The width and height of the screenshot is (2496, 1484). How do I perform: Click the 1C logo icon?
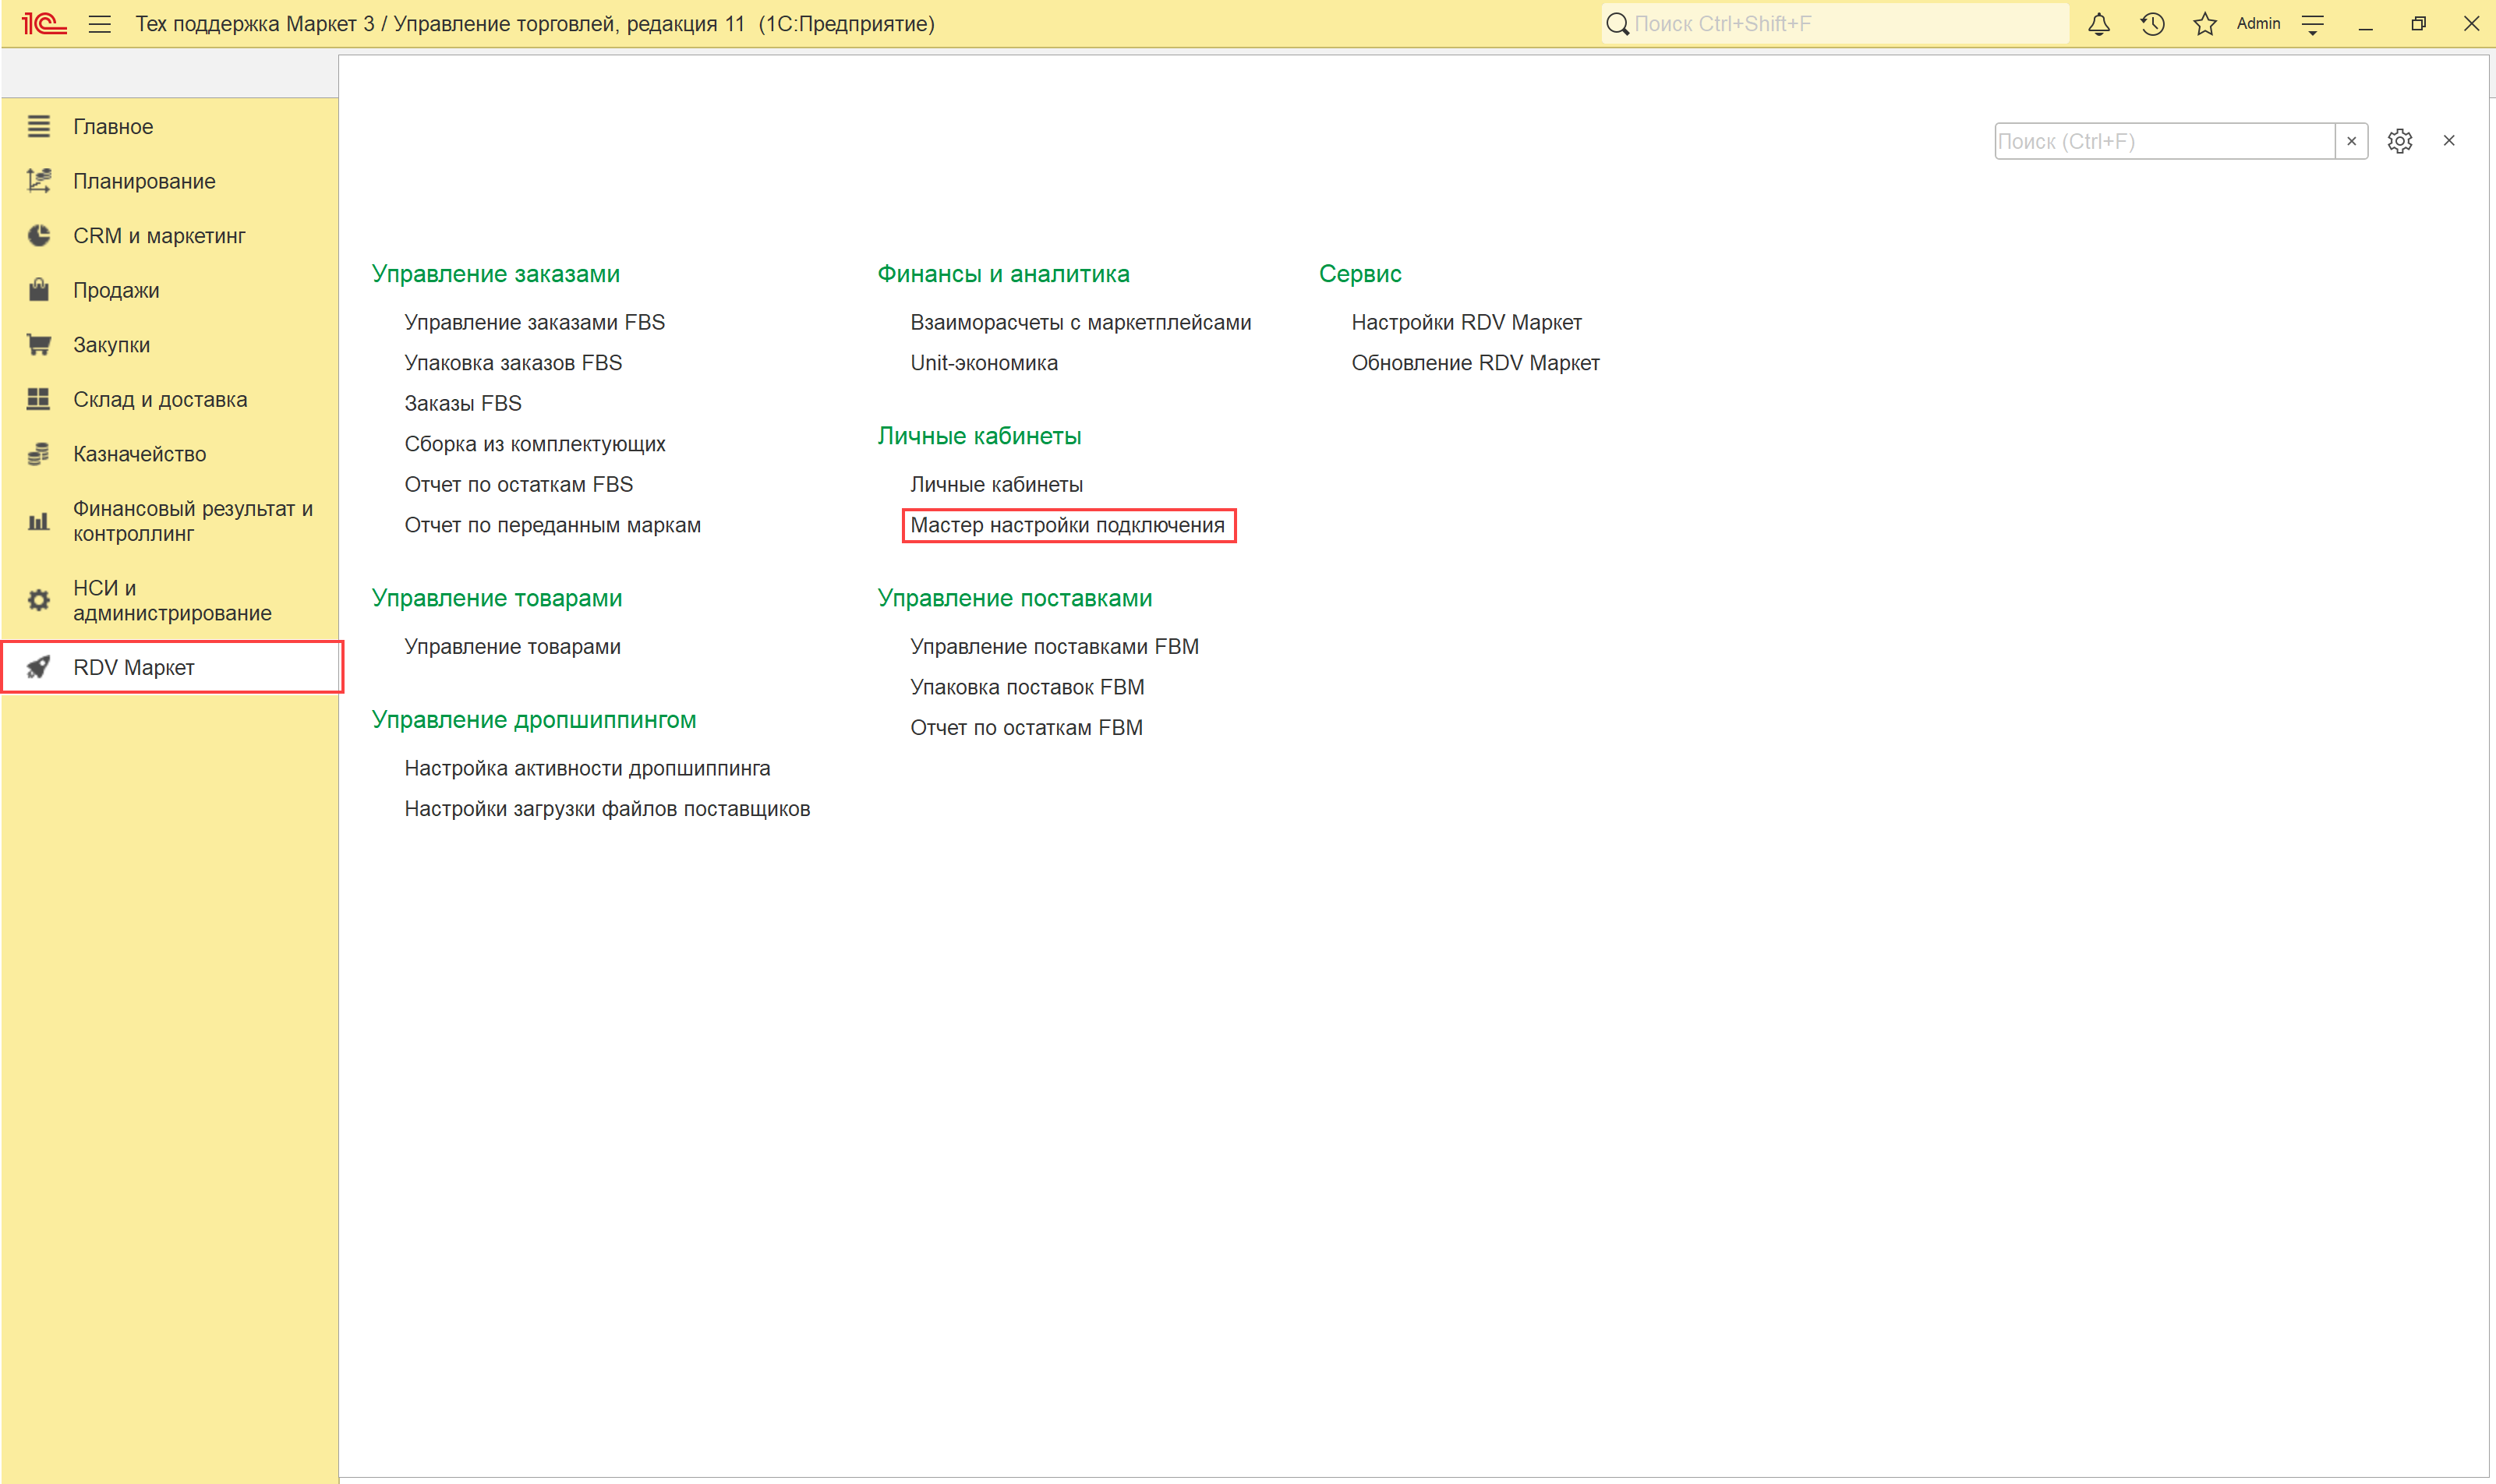tap(44, 24)
